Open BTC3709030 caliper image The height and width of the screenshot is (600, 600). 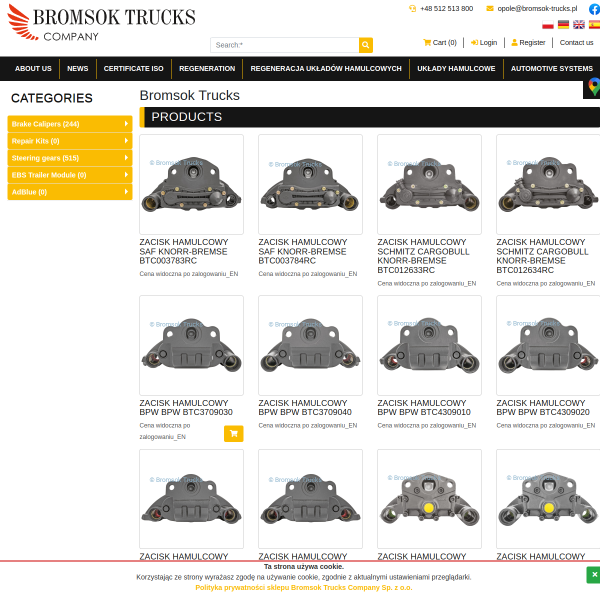191,346
